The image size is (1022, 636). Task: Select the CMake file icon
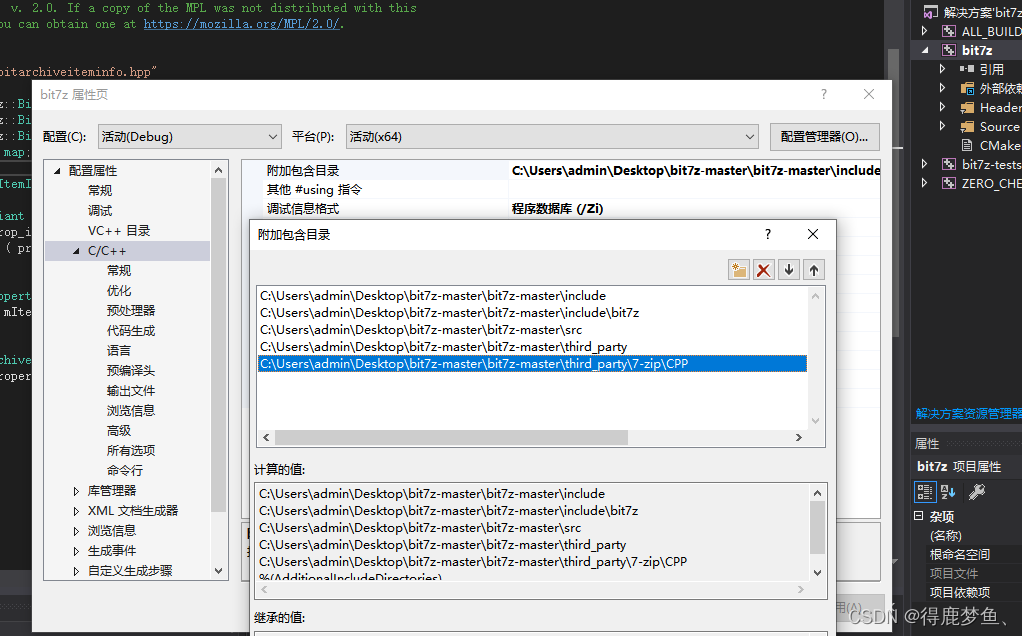coord(967,145)
